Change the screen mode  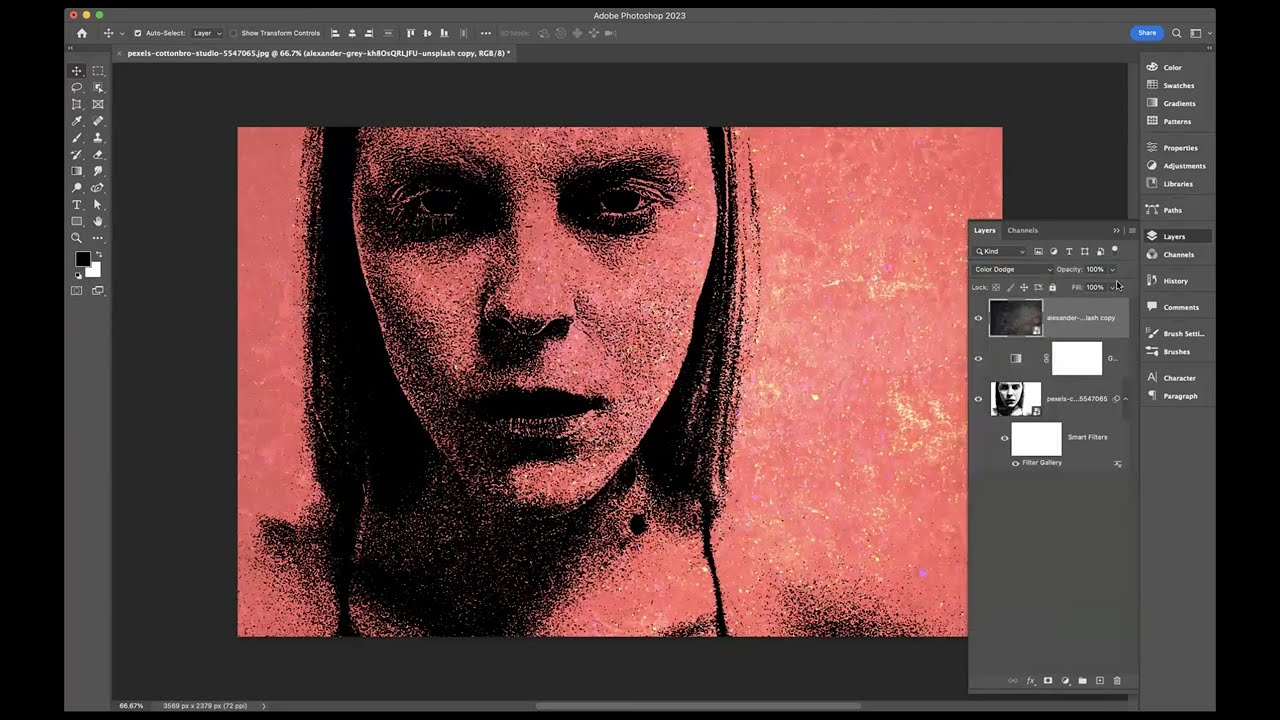(98, 291)
